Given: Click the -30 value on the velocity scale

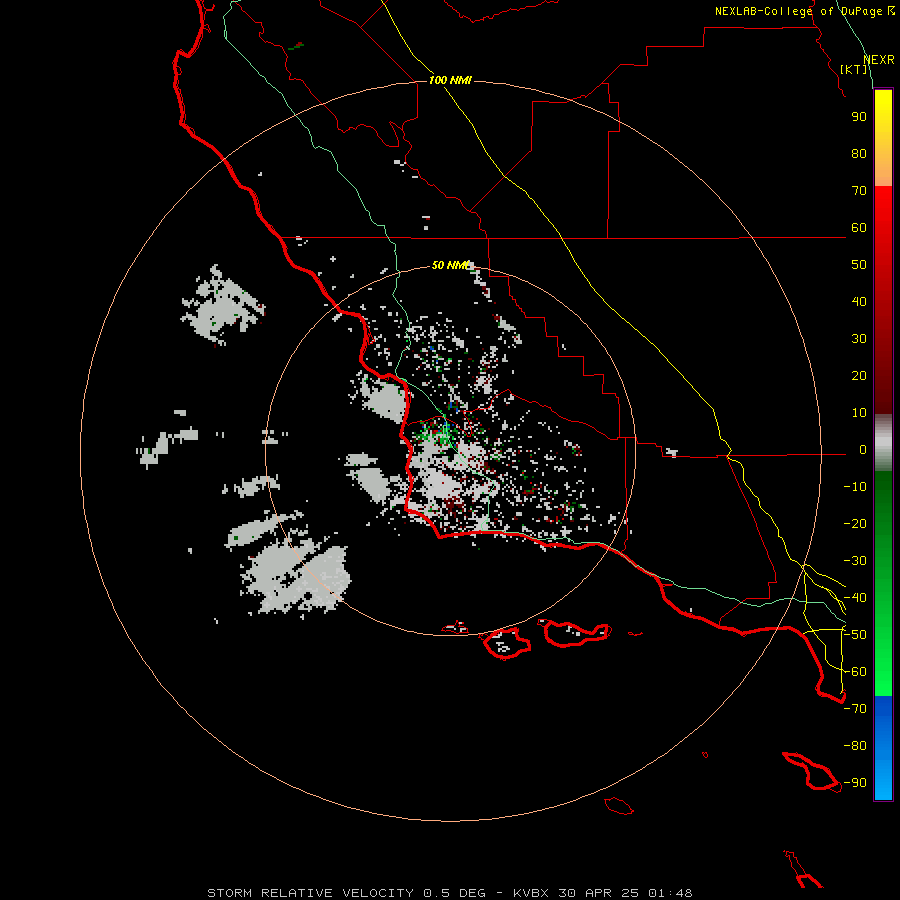Looking at the screenshot, I should pyautogui.click(x=855, y=561).
